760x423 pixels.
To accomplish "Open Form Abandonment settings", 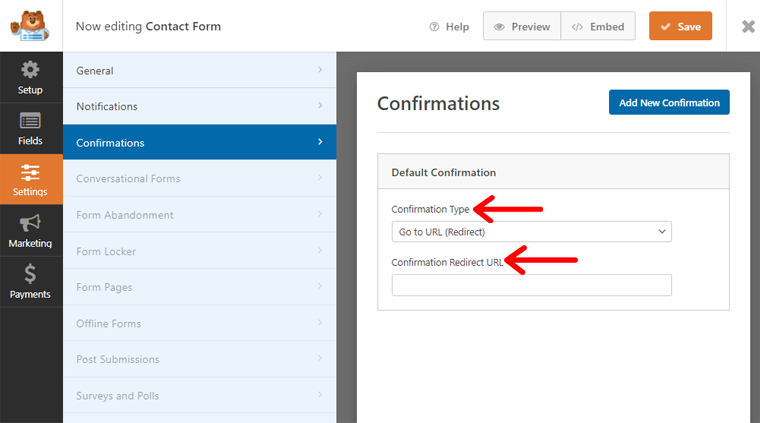I will pyautogui.click(x=199, y=215).
